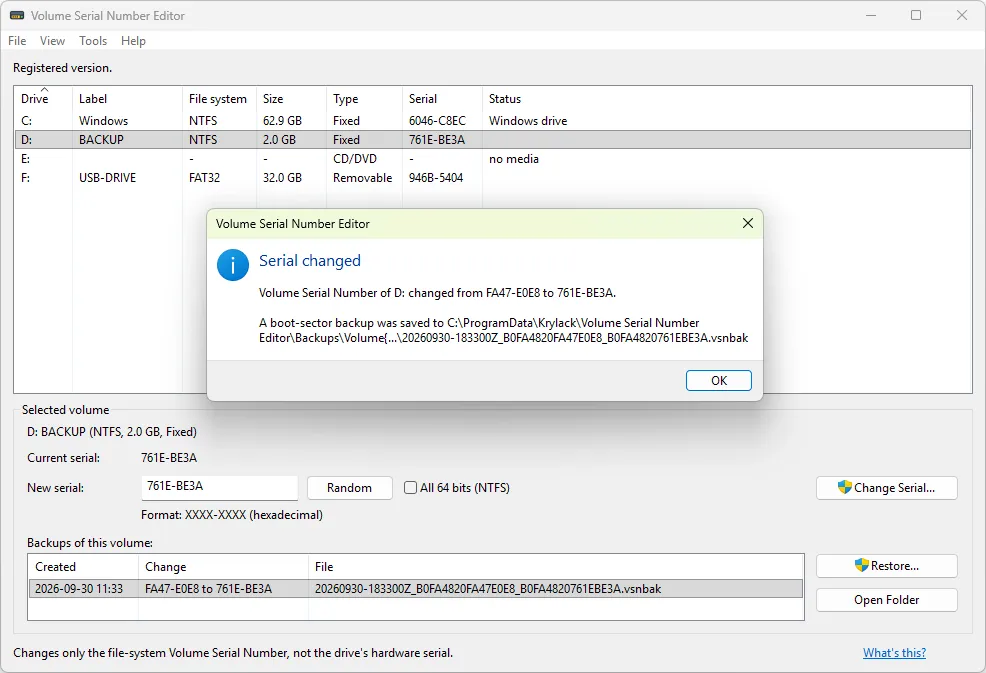This screenshot has width=986, height=673.
Task: Click the shield icon on Restore button
Action: click(x=861, y=565)
